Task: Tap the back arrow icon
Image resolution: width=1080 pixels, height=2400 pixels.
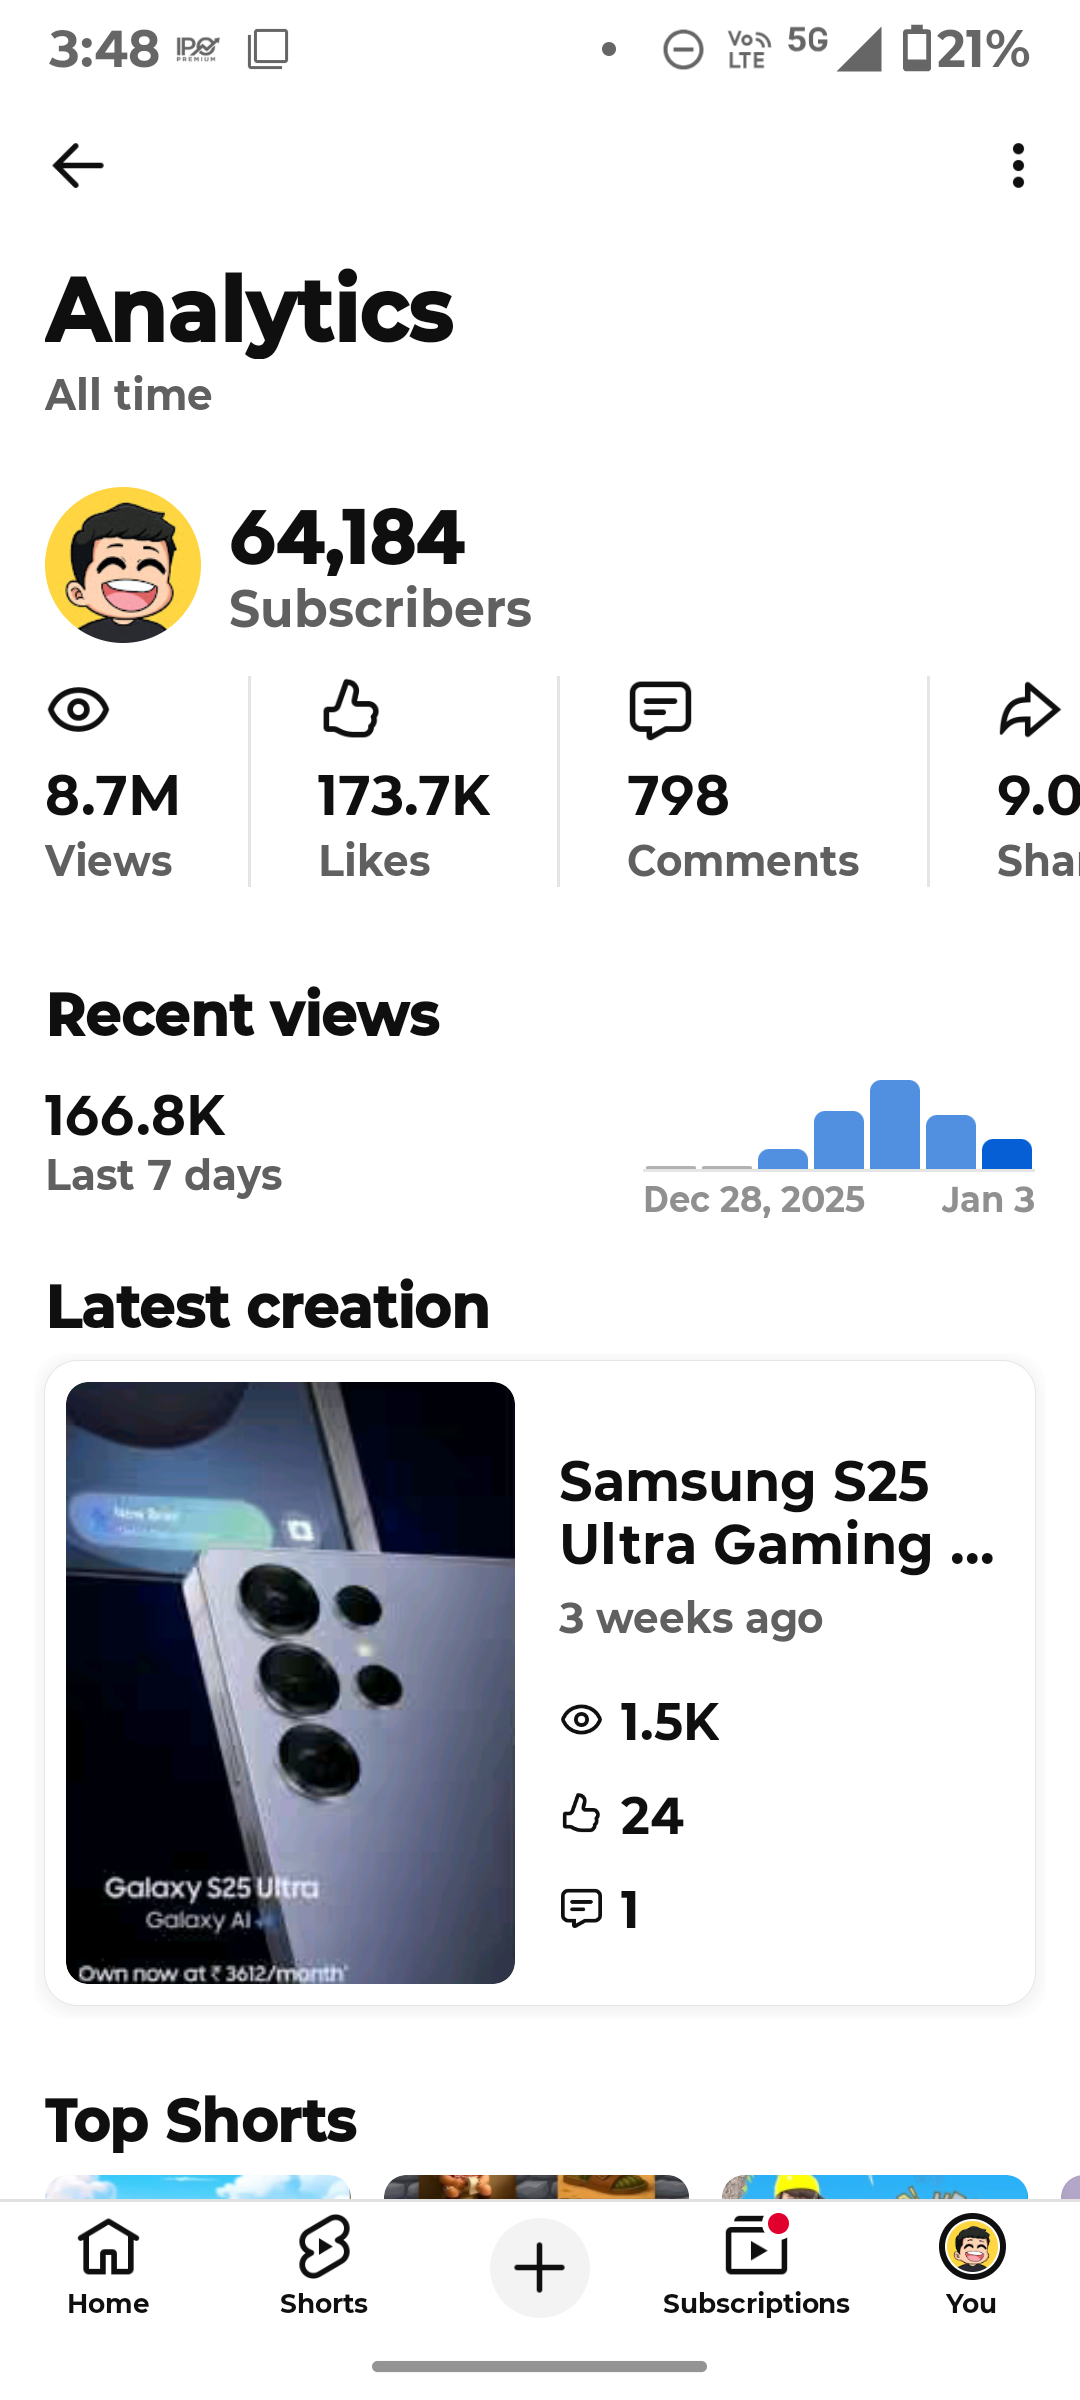Action: (x=78, y=166)
